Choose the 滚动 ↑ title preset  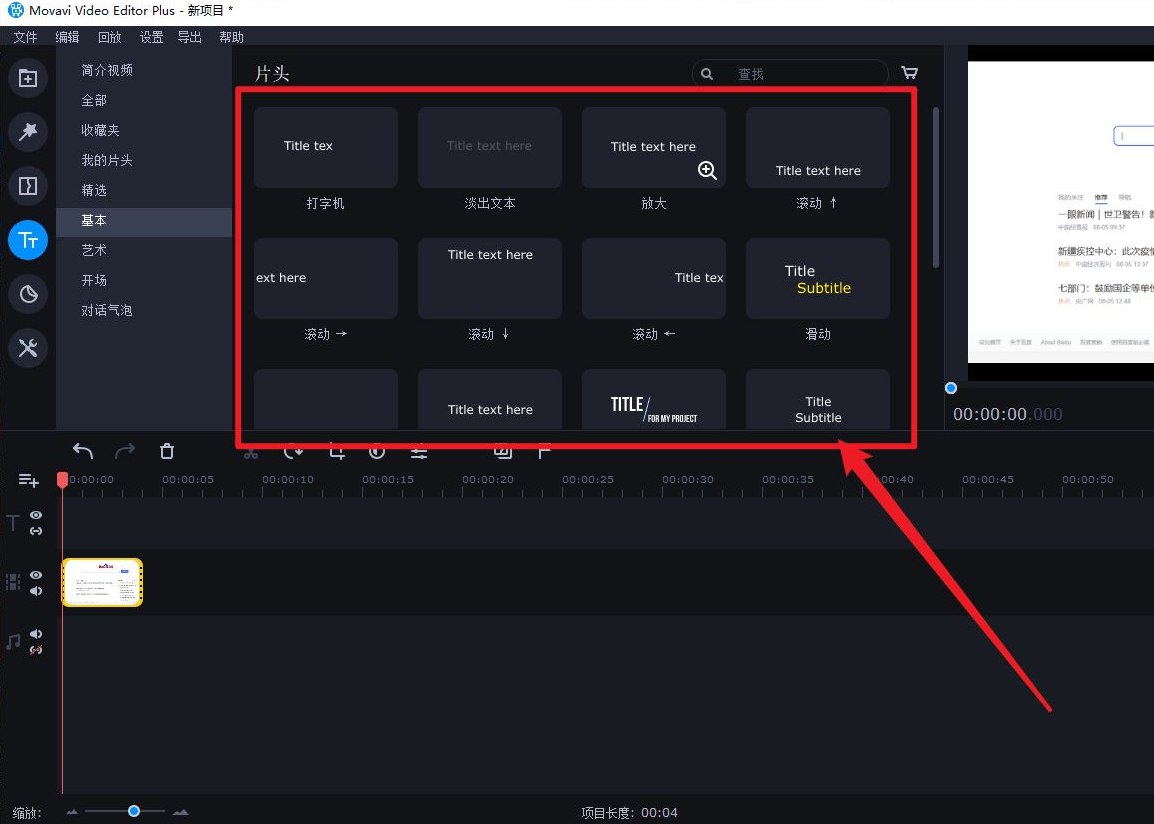tap(818, 148)
